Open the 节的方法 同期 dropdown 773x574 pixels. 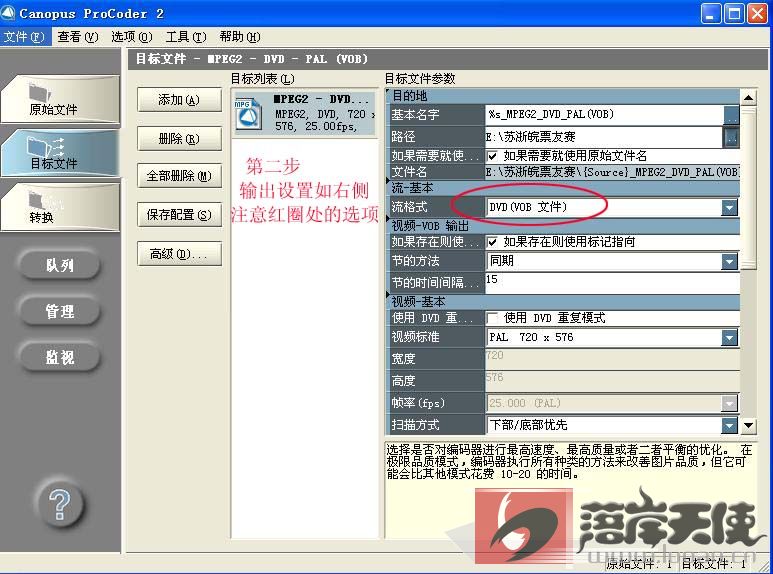click(730, 261)
